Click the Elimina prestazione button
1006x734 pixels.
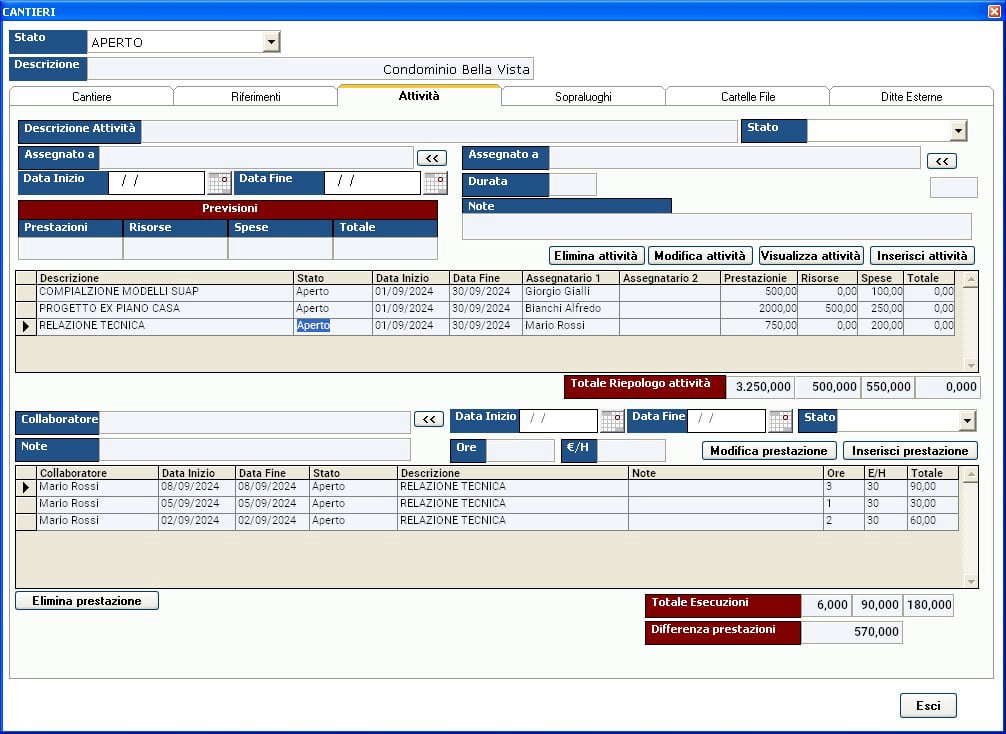87,601
